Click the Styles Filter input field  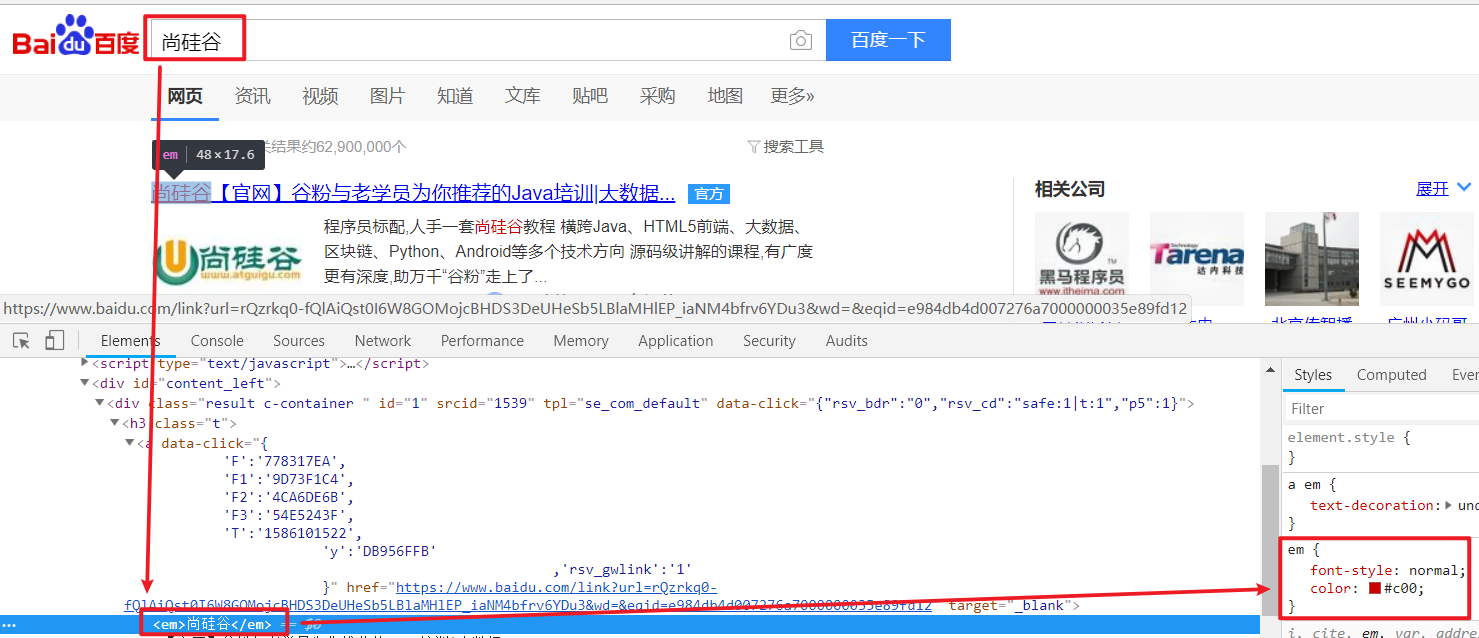(1380, 408)
